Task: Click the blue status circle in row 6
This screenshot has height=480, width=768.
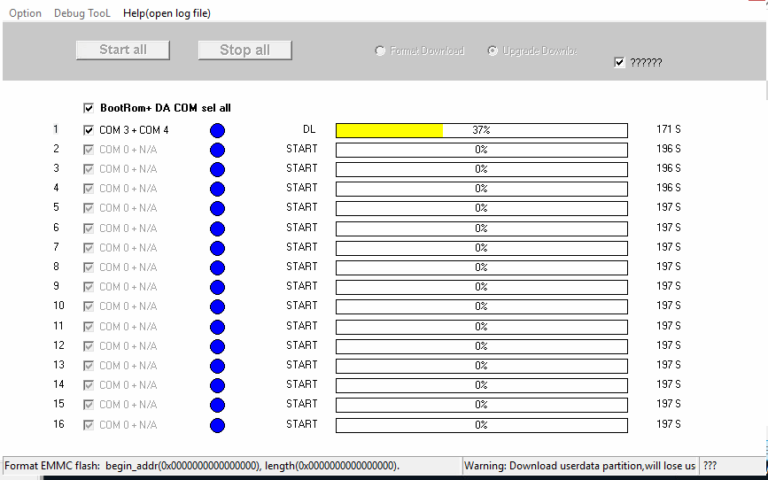Action: (x=217, y=228)
